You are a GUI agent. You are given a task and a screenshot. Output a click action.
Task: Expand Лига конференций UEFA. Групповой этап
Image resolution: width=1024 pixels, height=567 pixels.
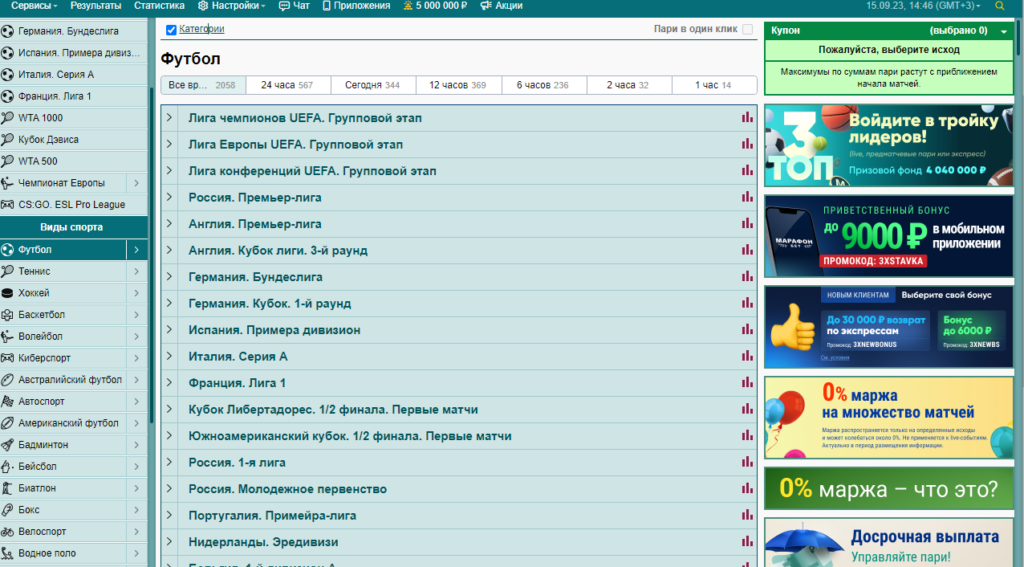pos(169,170)
